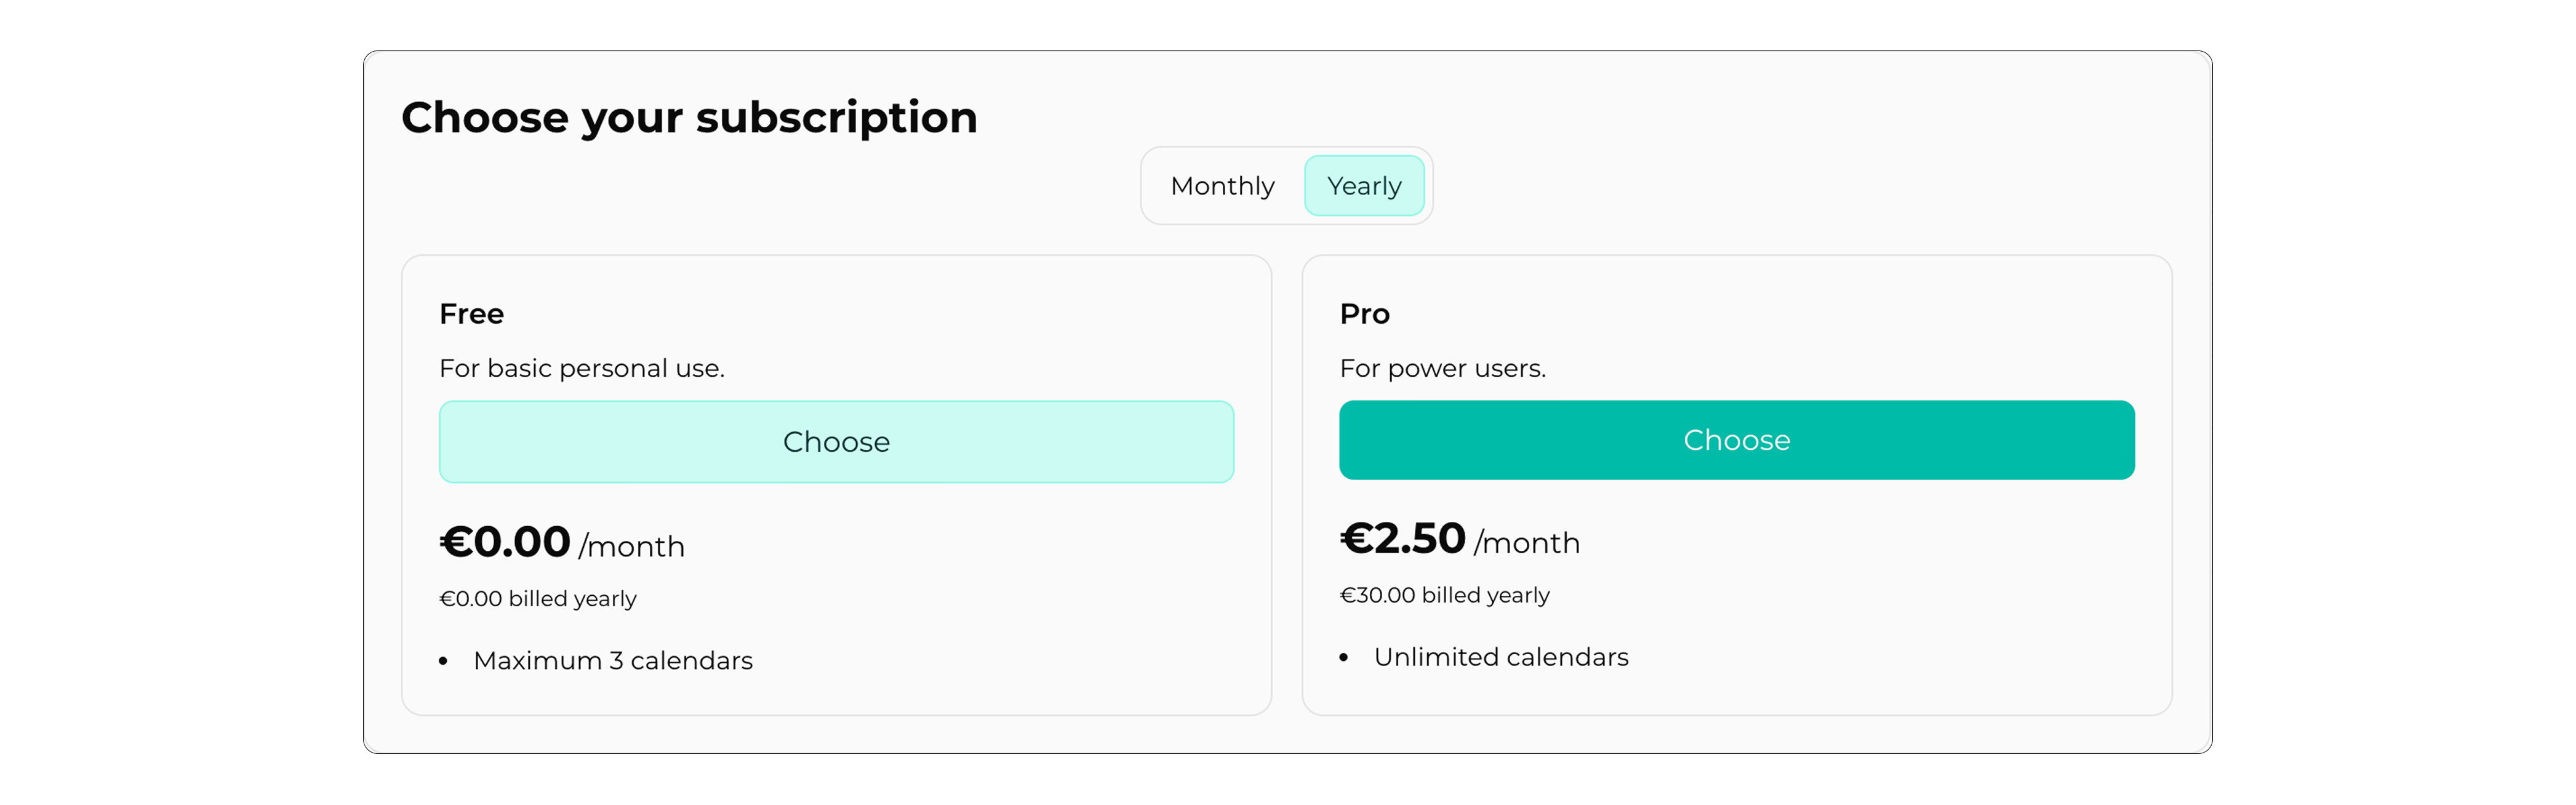Screen dimensions: 2576x805
Task: Click the euro sign in the Pro price
Action: tap(1357, 539)
